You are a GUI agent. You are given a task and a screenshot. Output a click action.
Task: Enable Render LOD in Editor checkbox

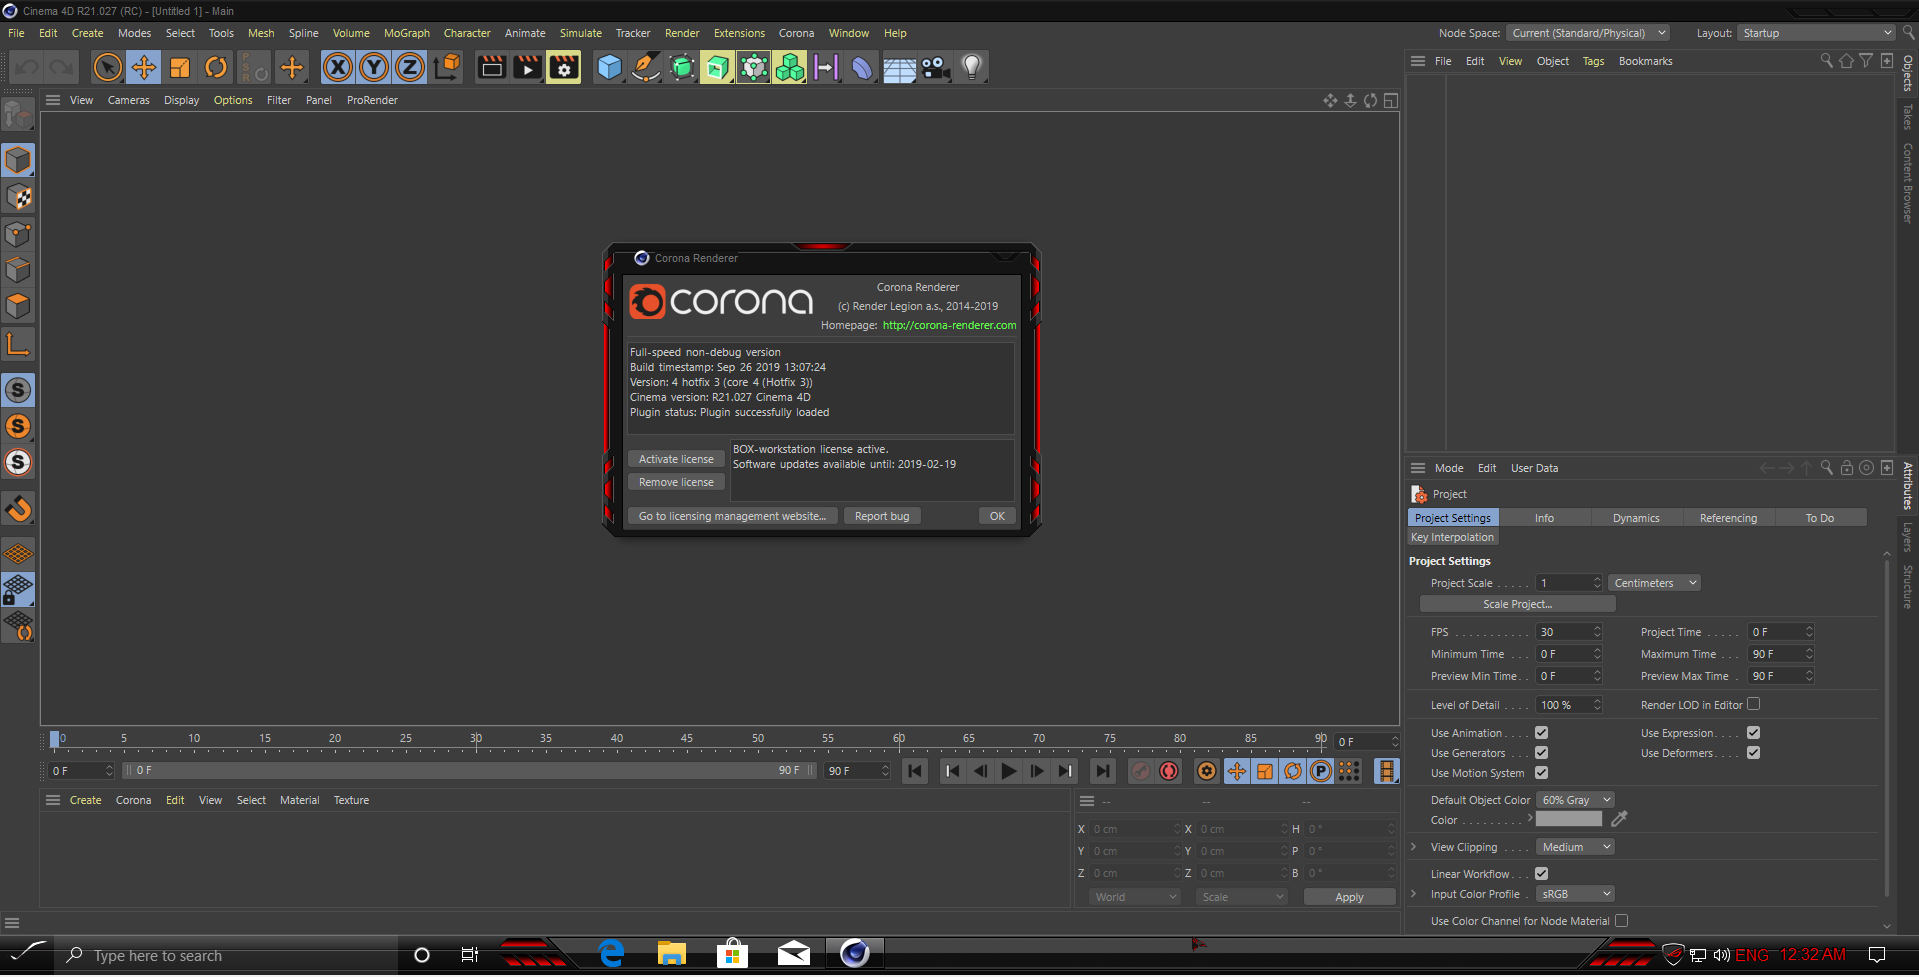(x=1753, y=704)
